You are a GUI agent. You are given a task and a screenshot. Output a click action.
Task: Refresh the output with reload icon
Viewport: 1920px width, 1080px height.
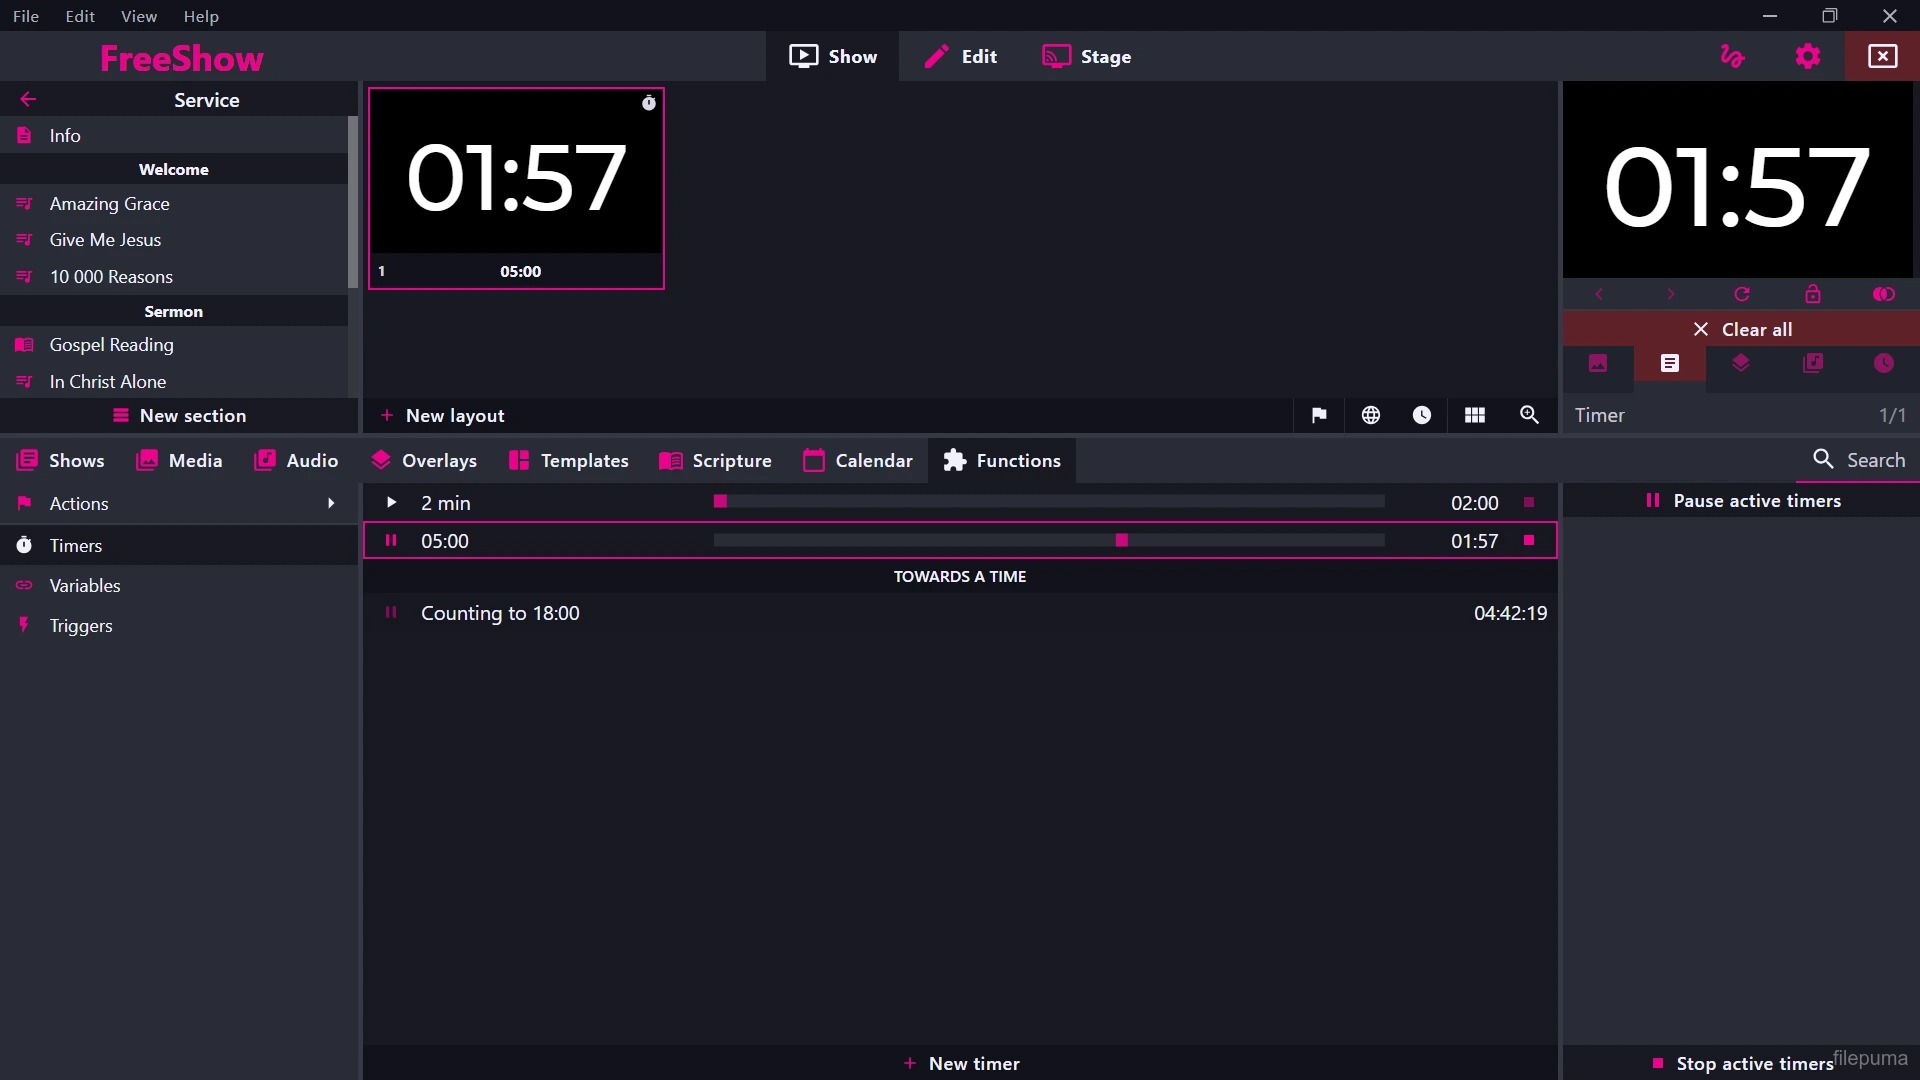pyautogui.click(x=1742, y=294)
